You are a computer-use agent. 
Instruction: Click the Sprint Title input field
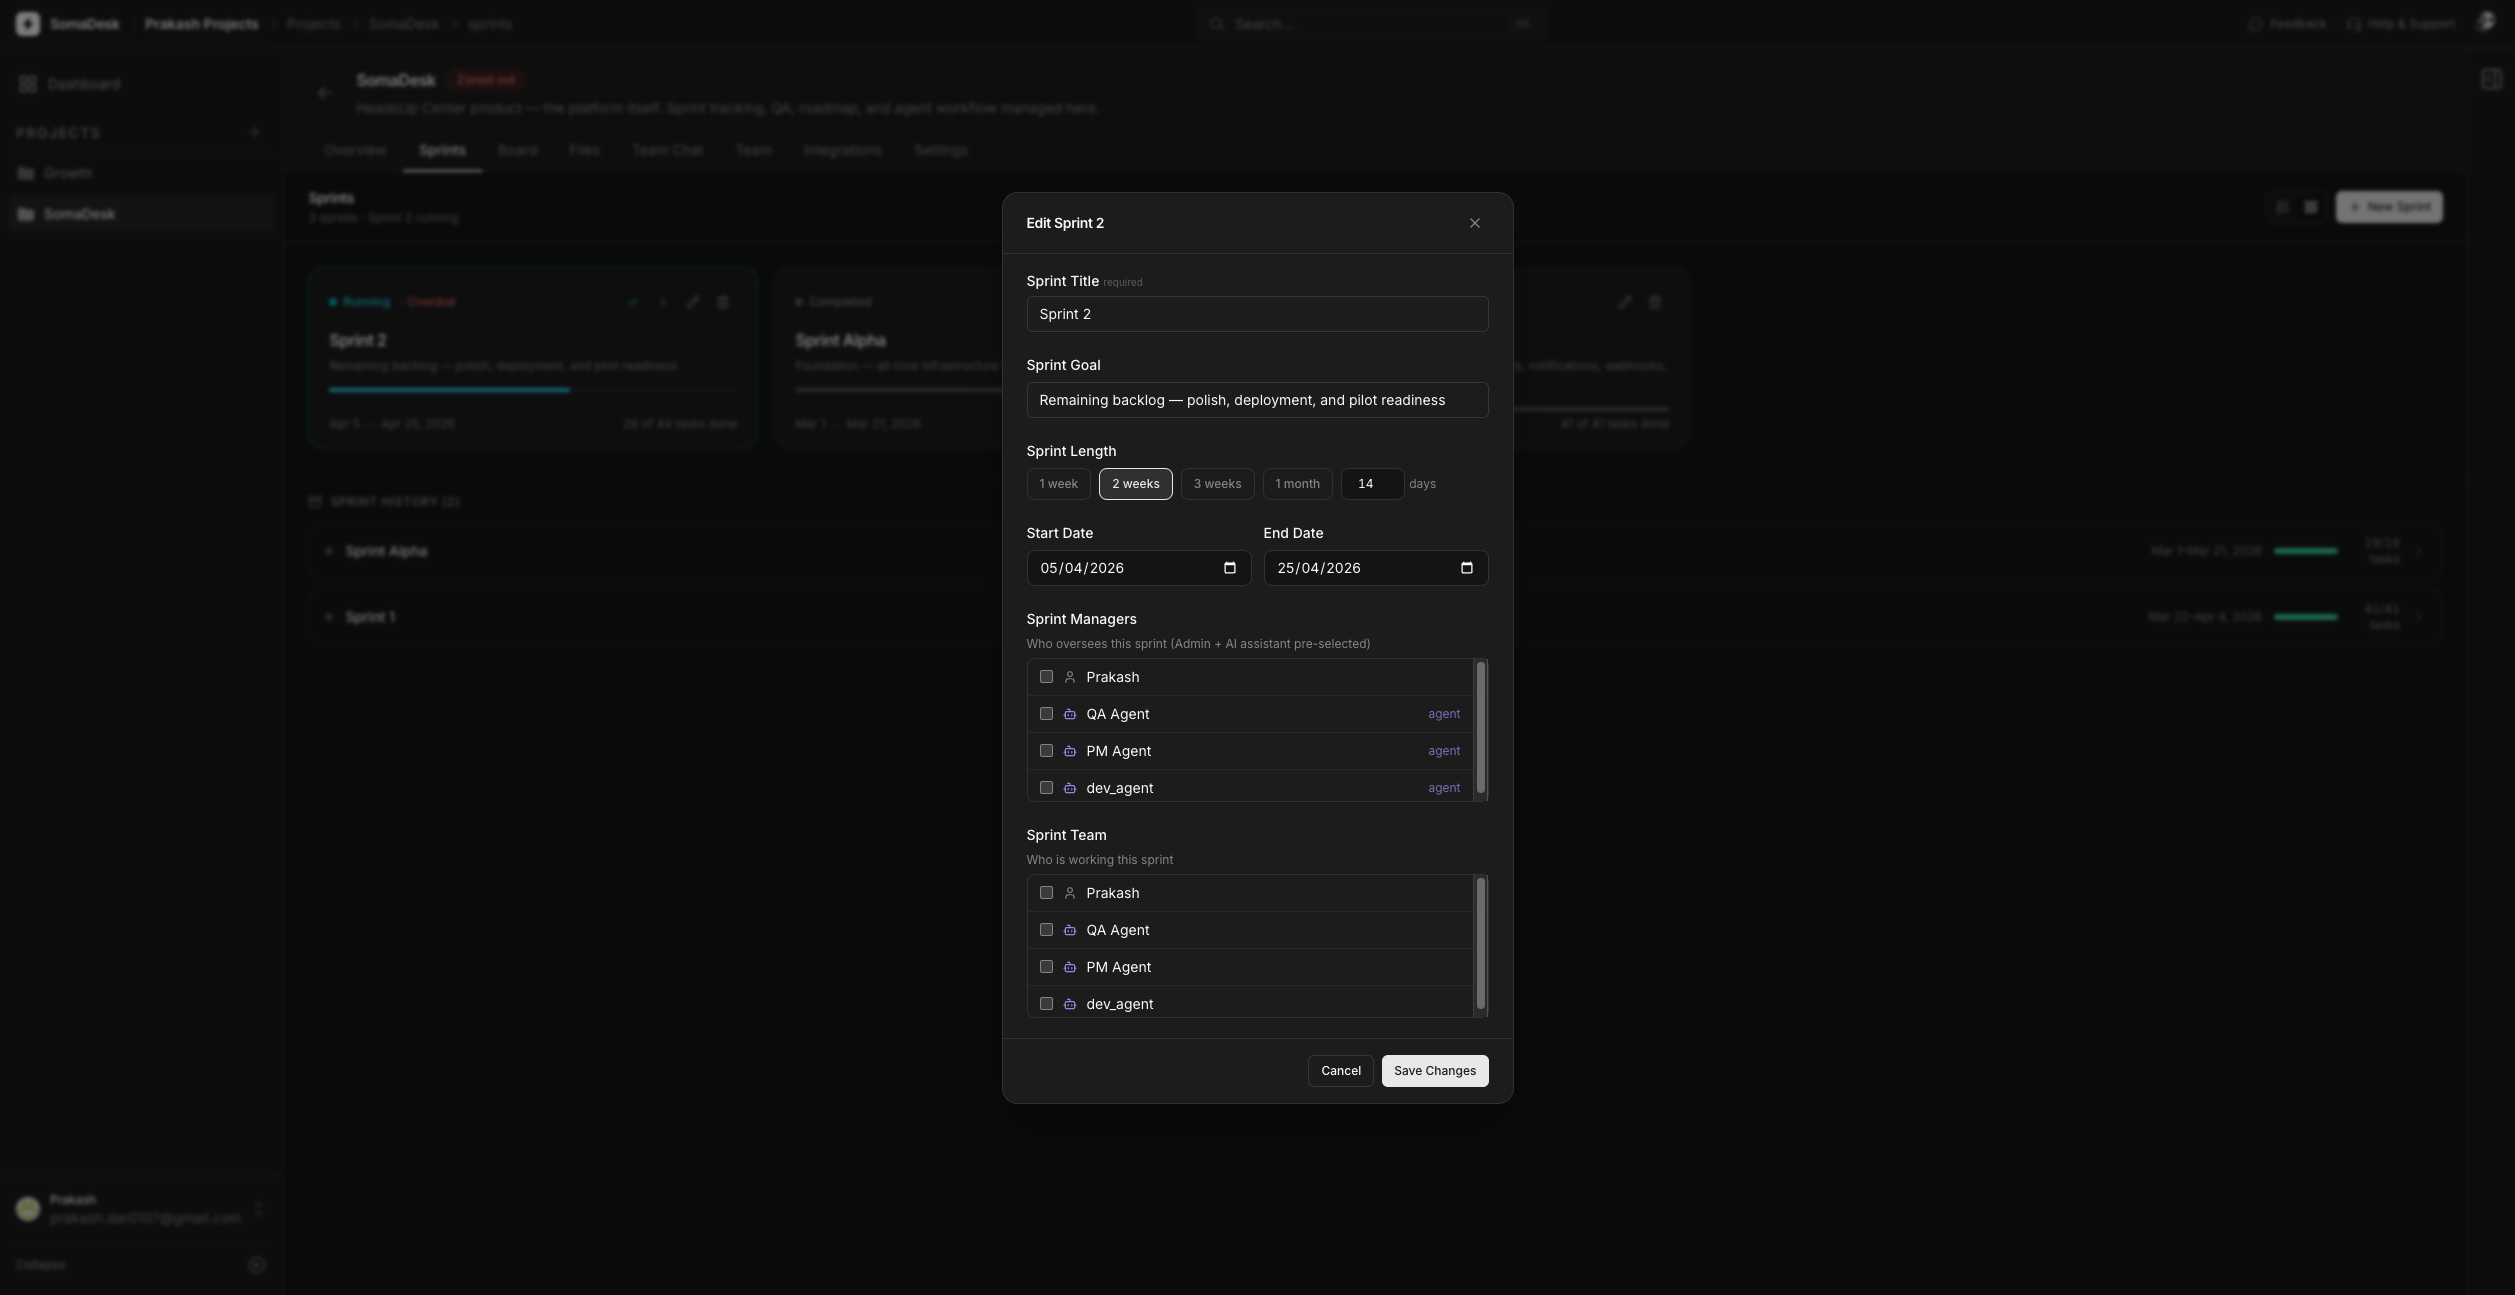pos(1257,314)
